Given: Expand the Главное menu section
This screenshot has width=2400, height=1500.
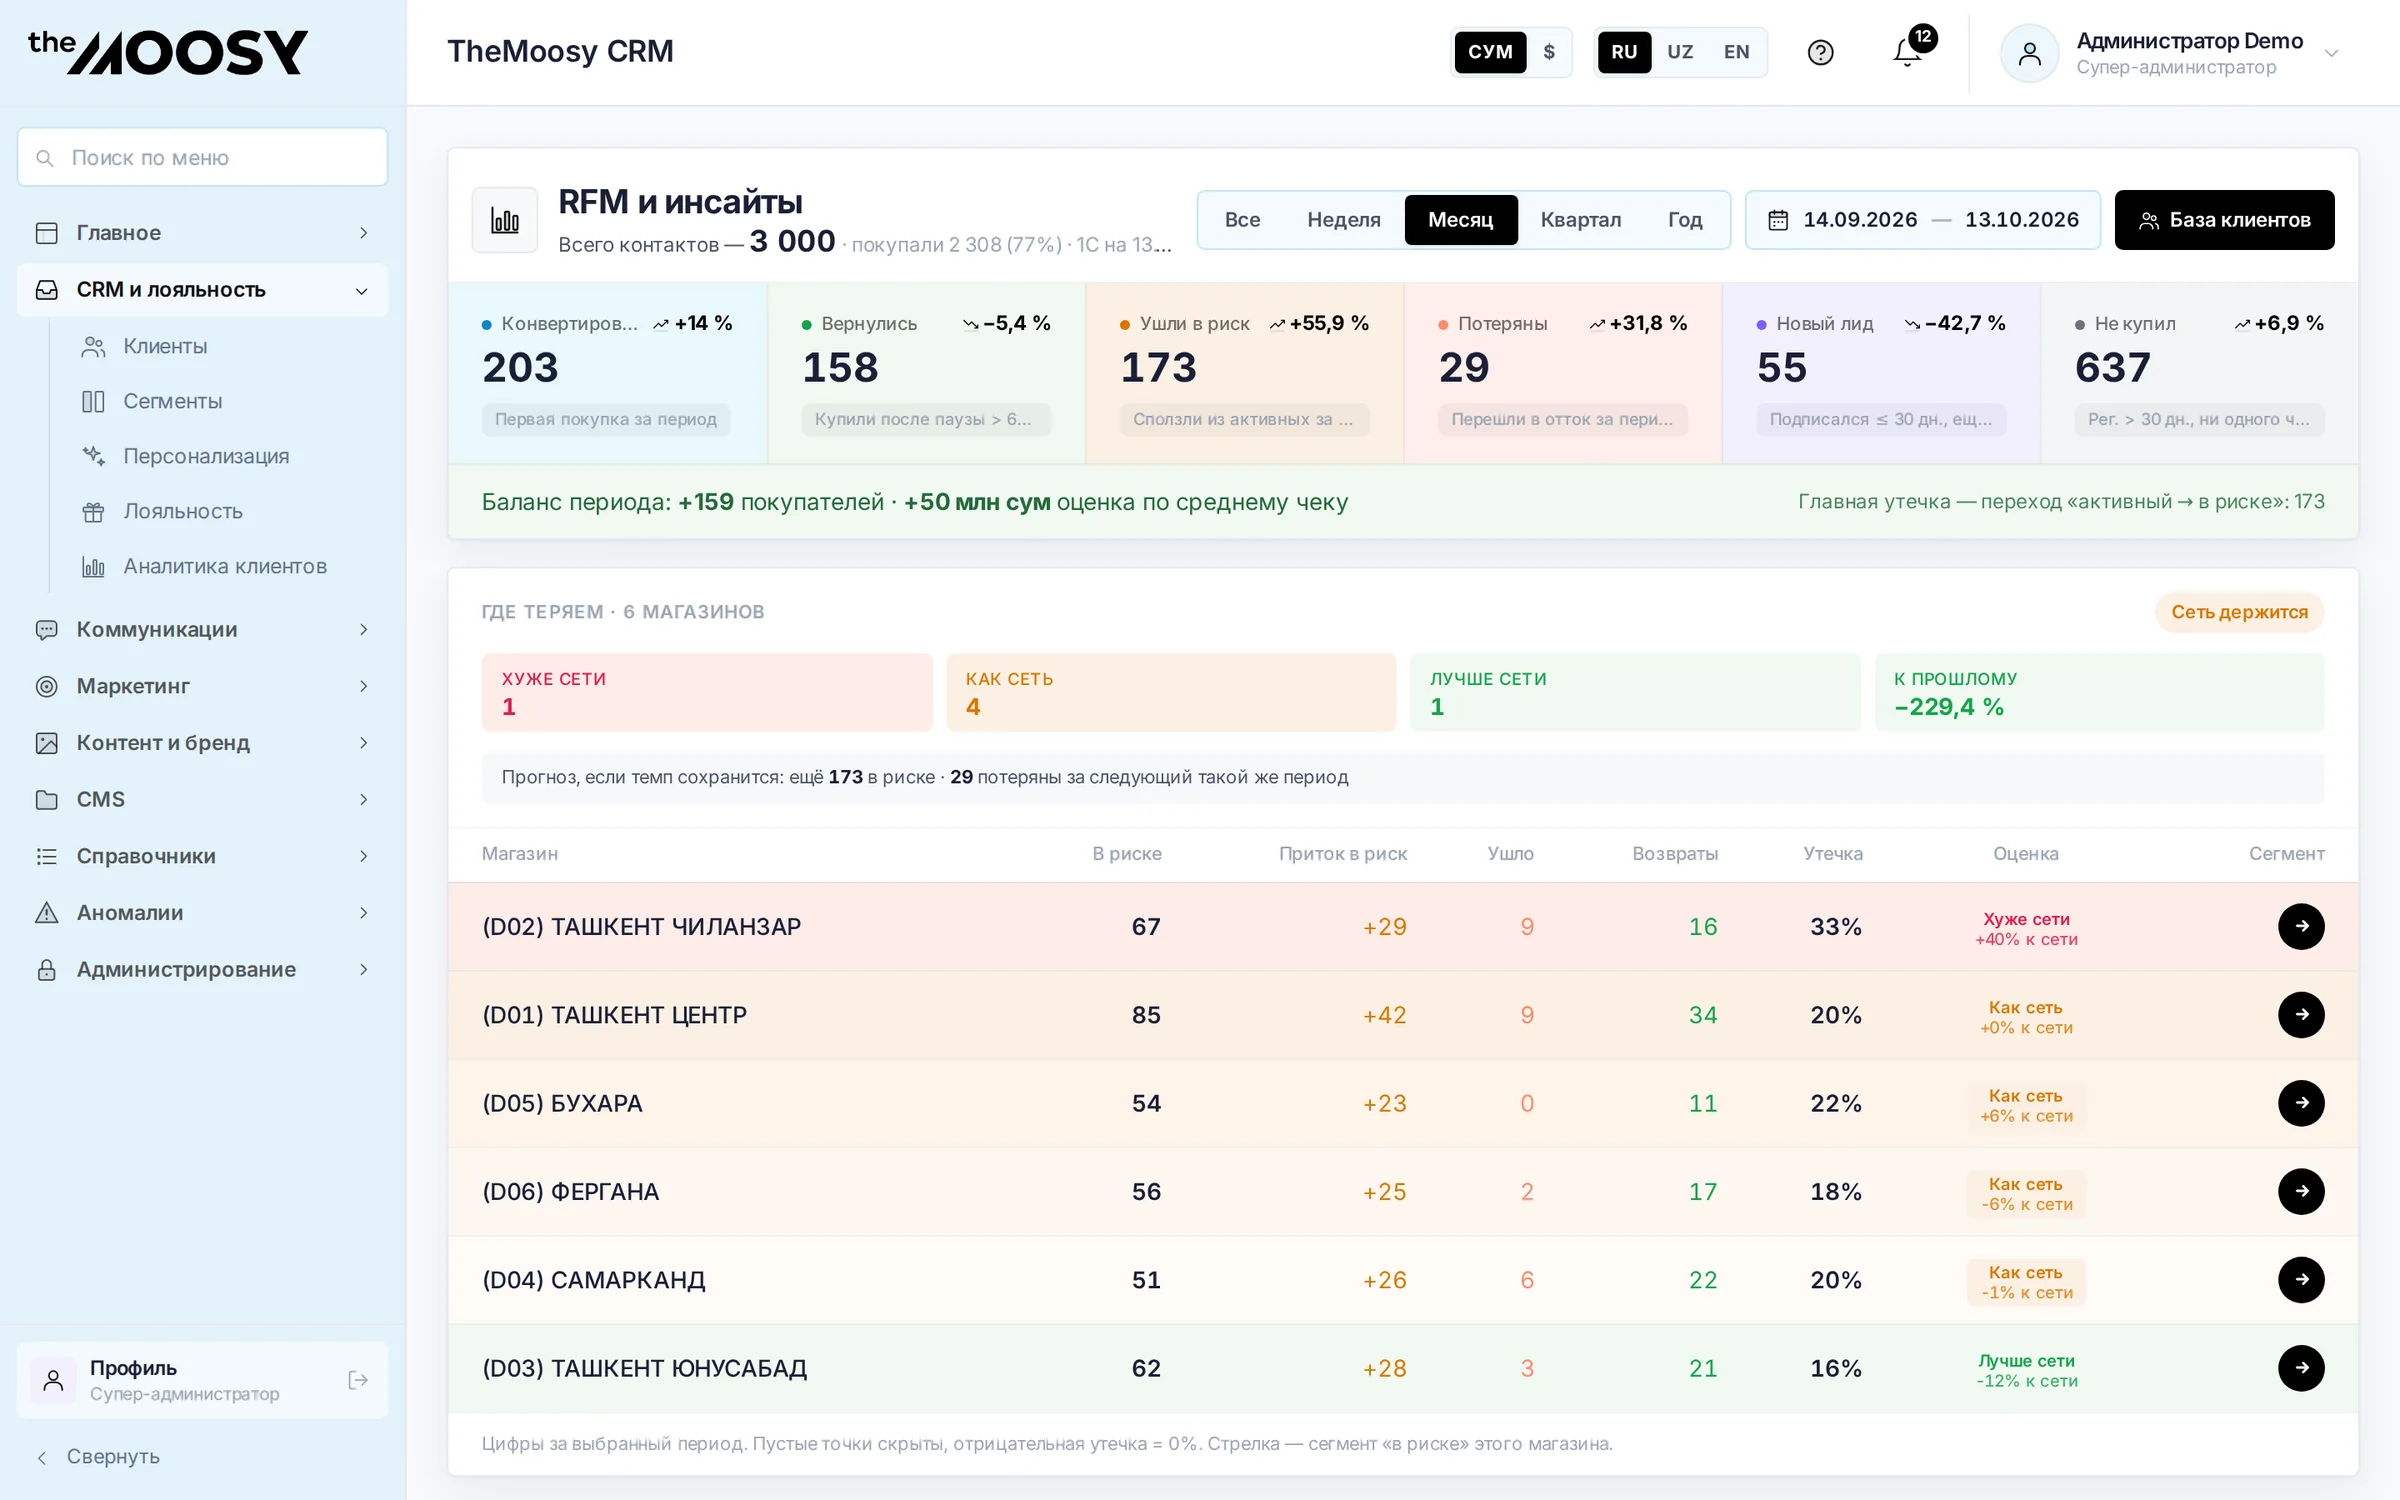Looking at the screenshot, I should click(202, 233).
